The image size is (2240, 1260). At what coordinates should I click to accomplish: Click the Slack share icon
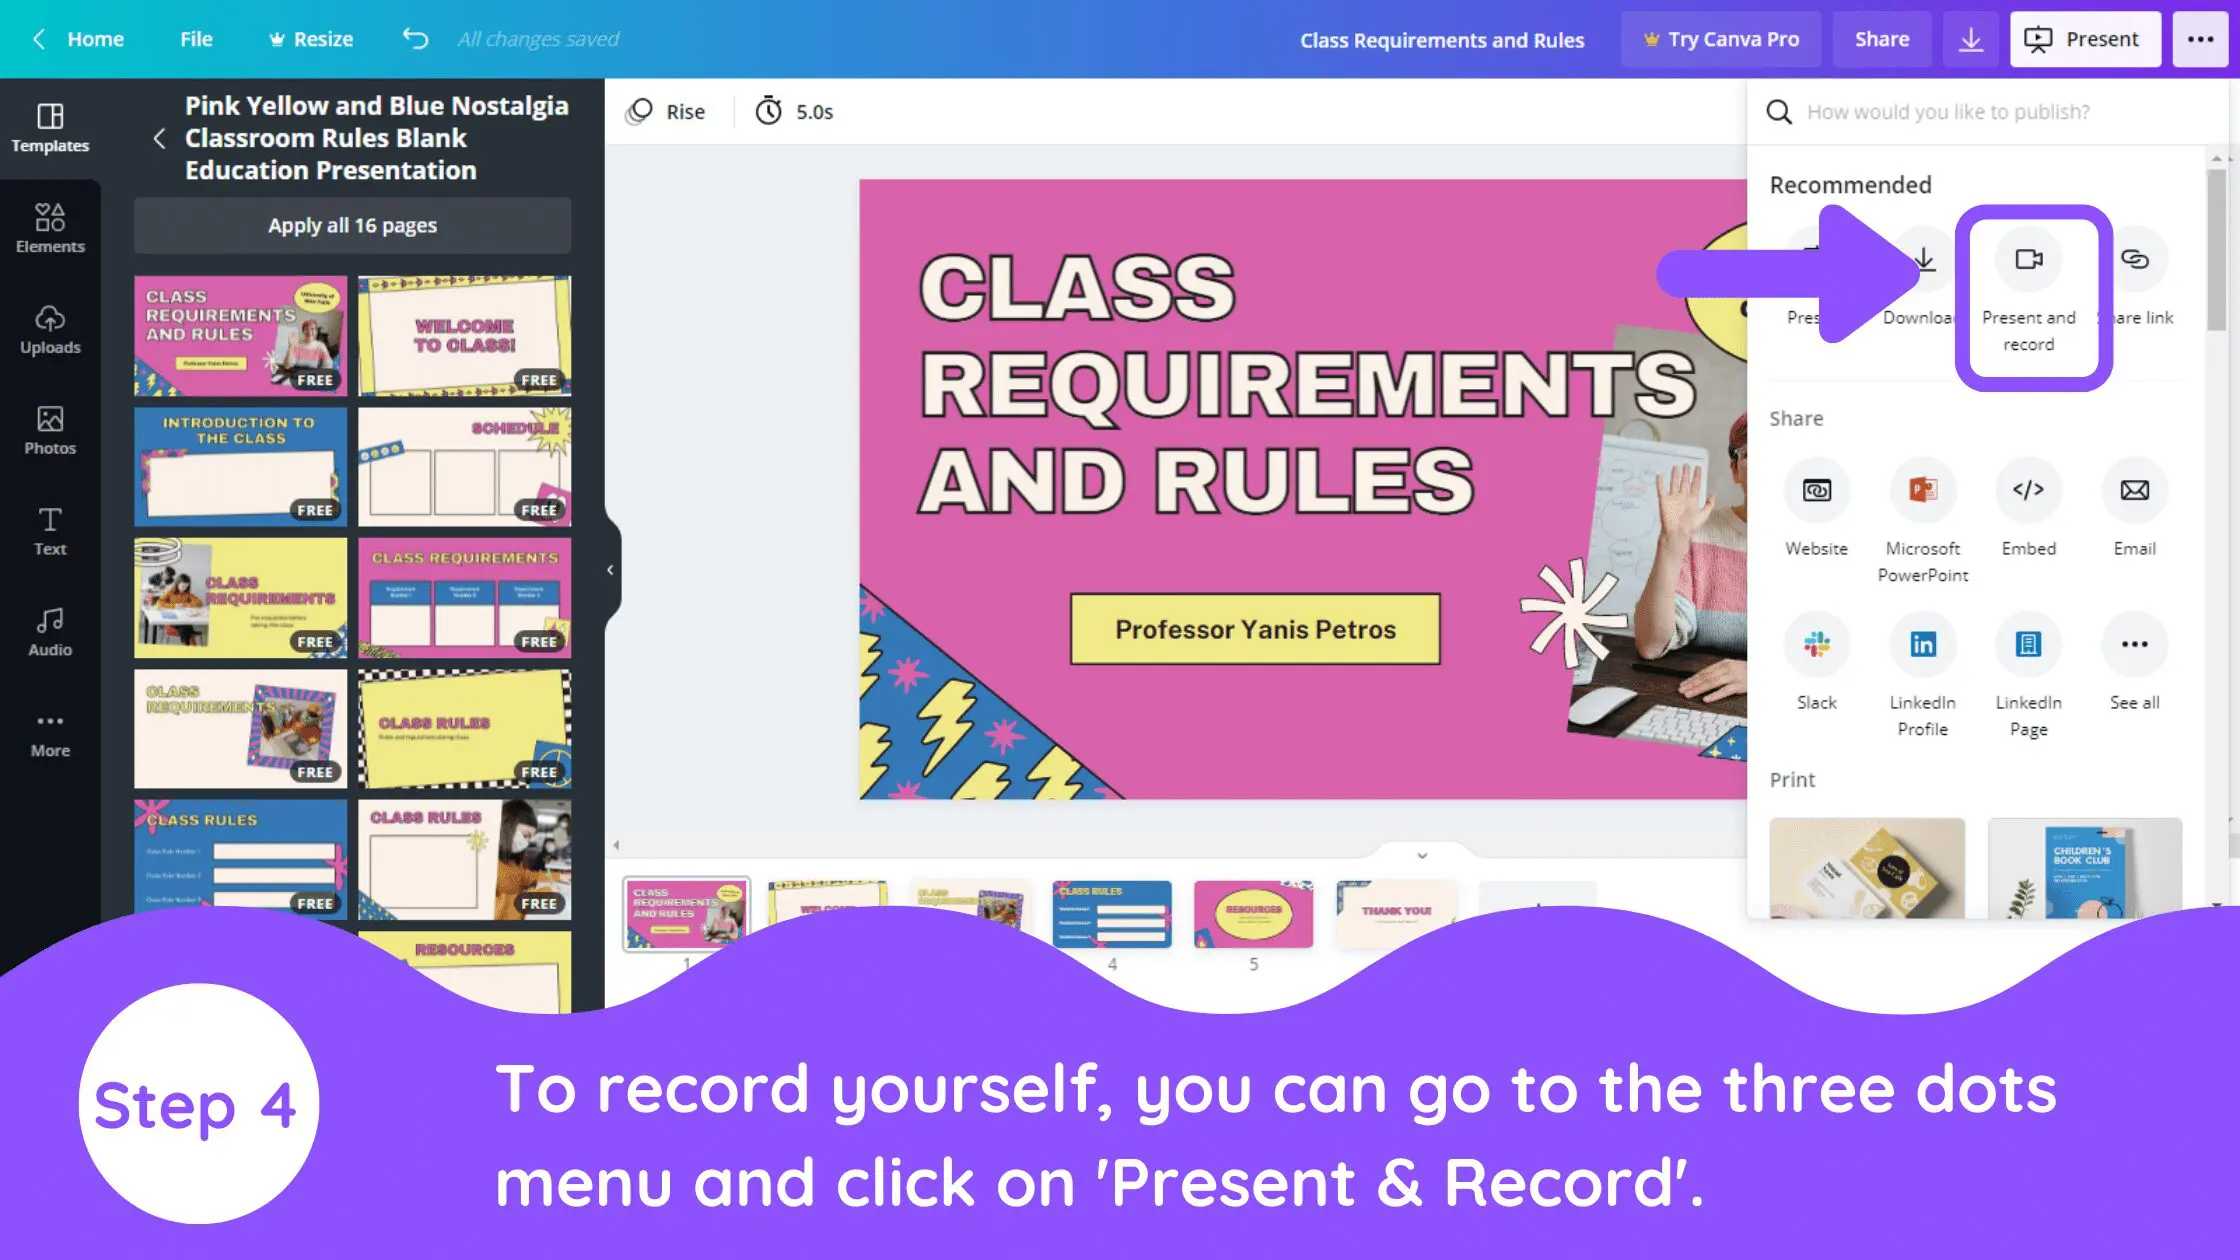1815,645
